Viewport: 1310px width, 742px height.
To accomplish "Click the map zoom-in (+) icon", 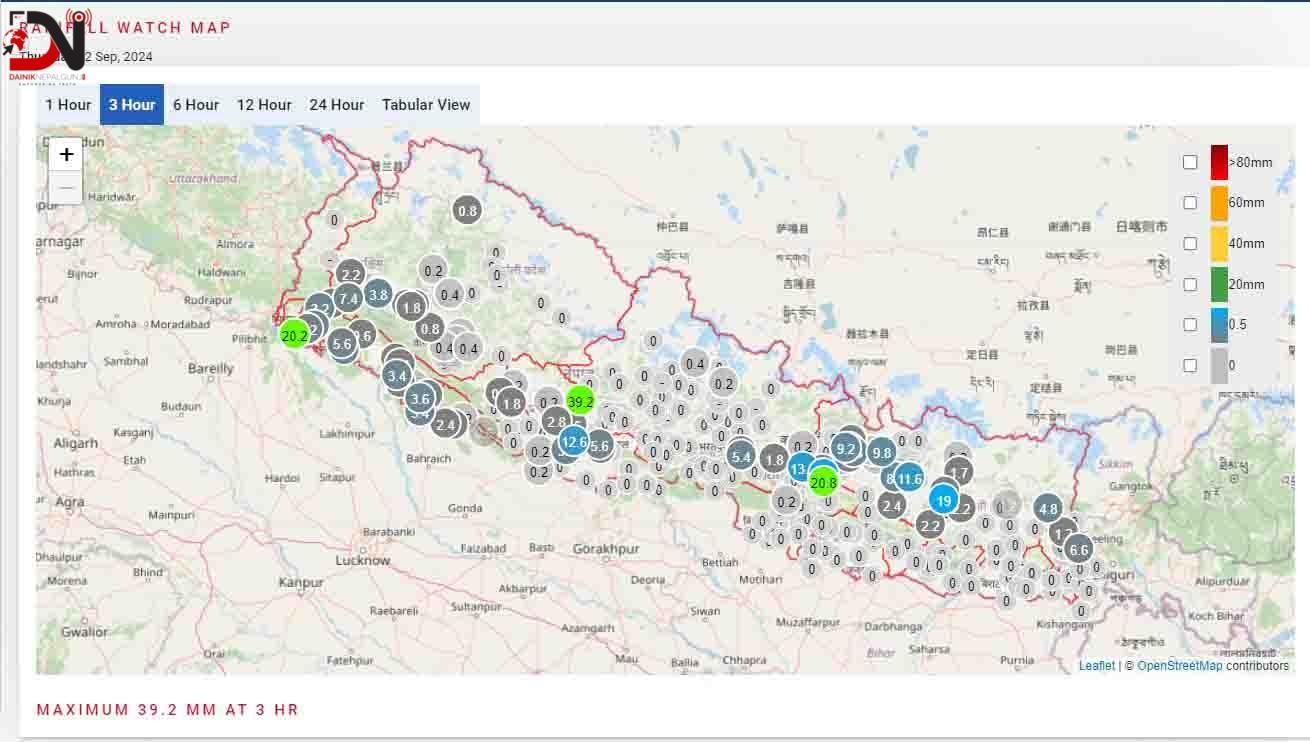I will [65, 153].
